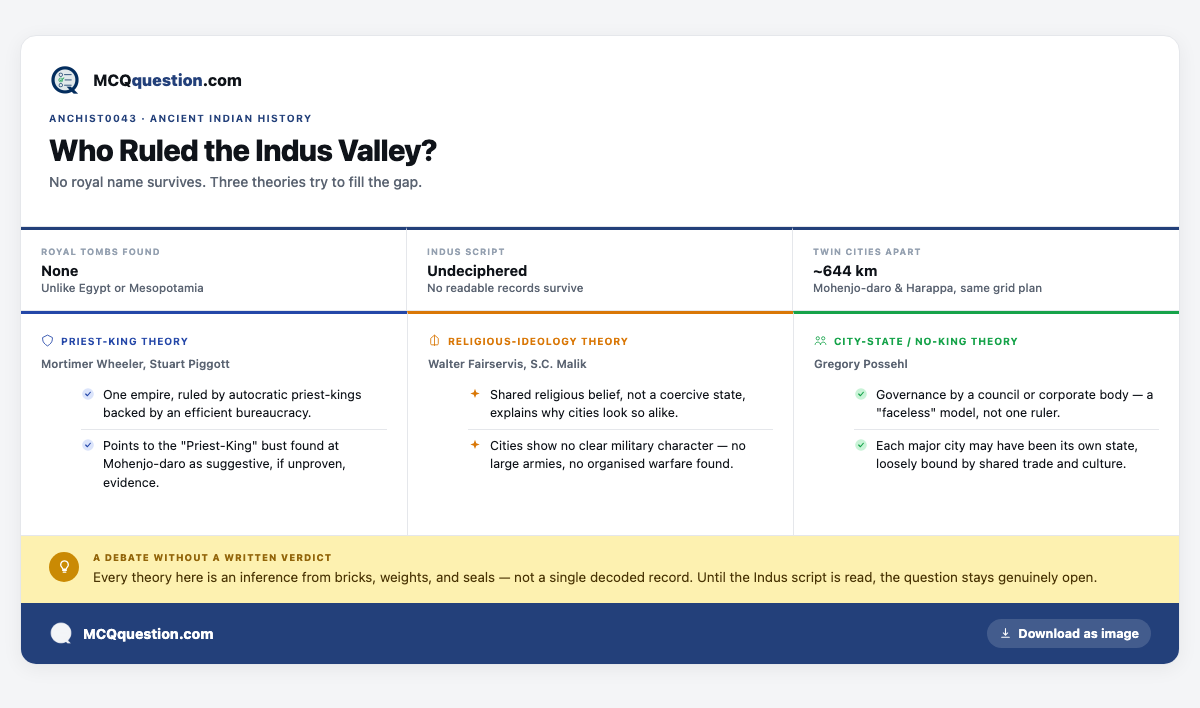Click green check beside 'Each major city may'
Screen dimensions: 1200x708
(861, 445)
